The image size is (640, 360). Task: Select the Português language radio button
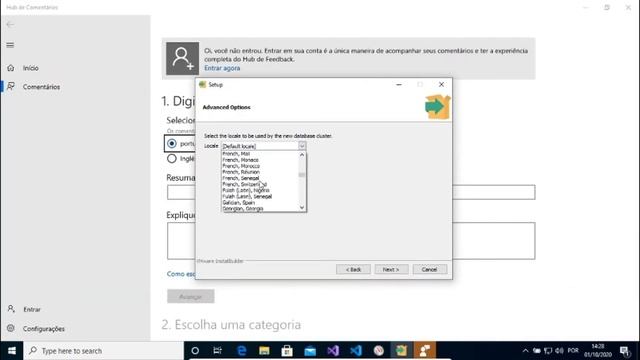tap(172, 143)
